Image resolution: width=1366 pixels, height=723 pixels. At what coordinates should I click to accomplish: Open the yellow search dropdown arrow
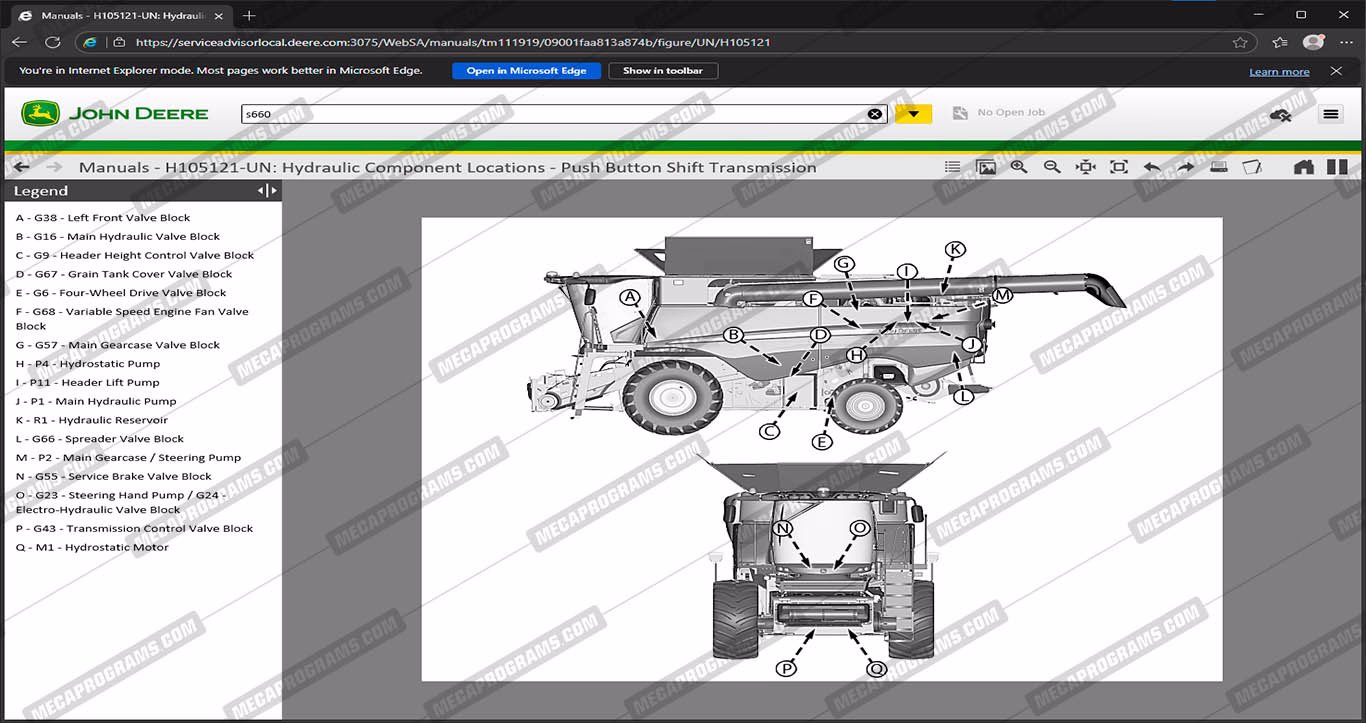click(913, 114)
